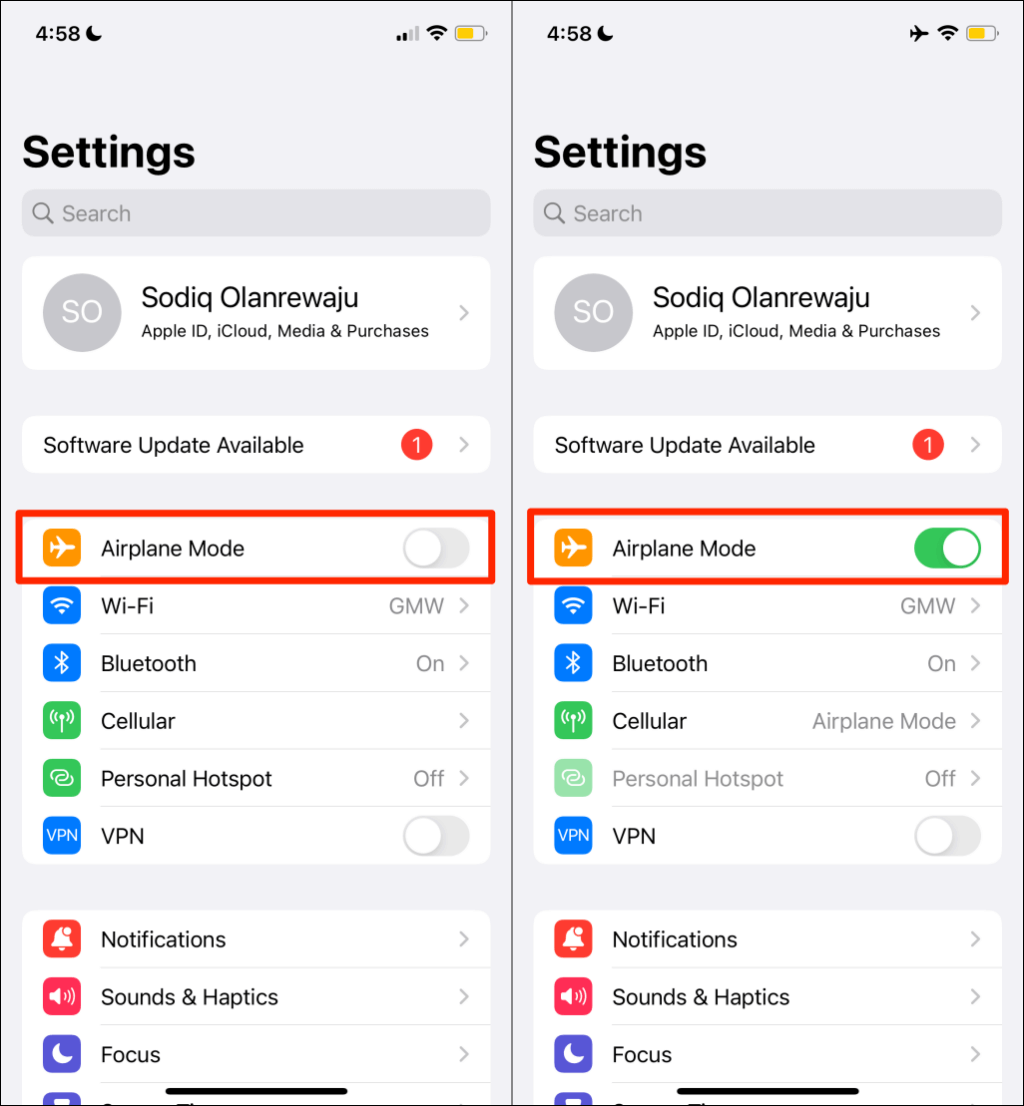
Task: Tap the green Cellular icon in right screen
Action: point(573,720)
